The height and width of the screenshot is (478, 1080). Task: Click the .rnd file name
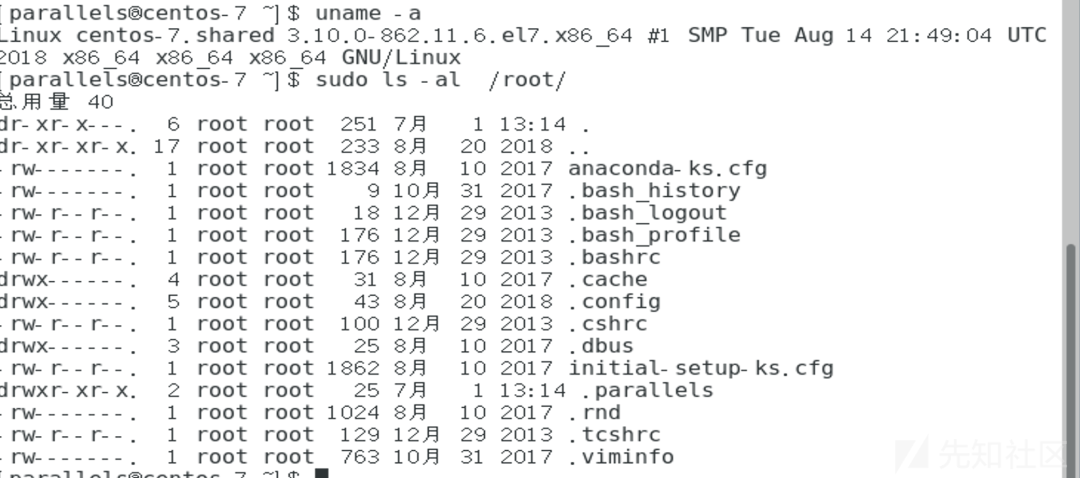tap(594, 412)
